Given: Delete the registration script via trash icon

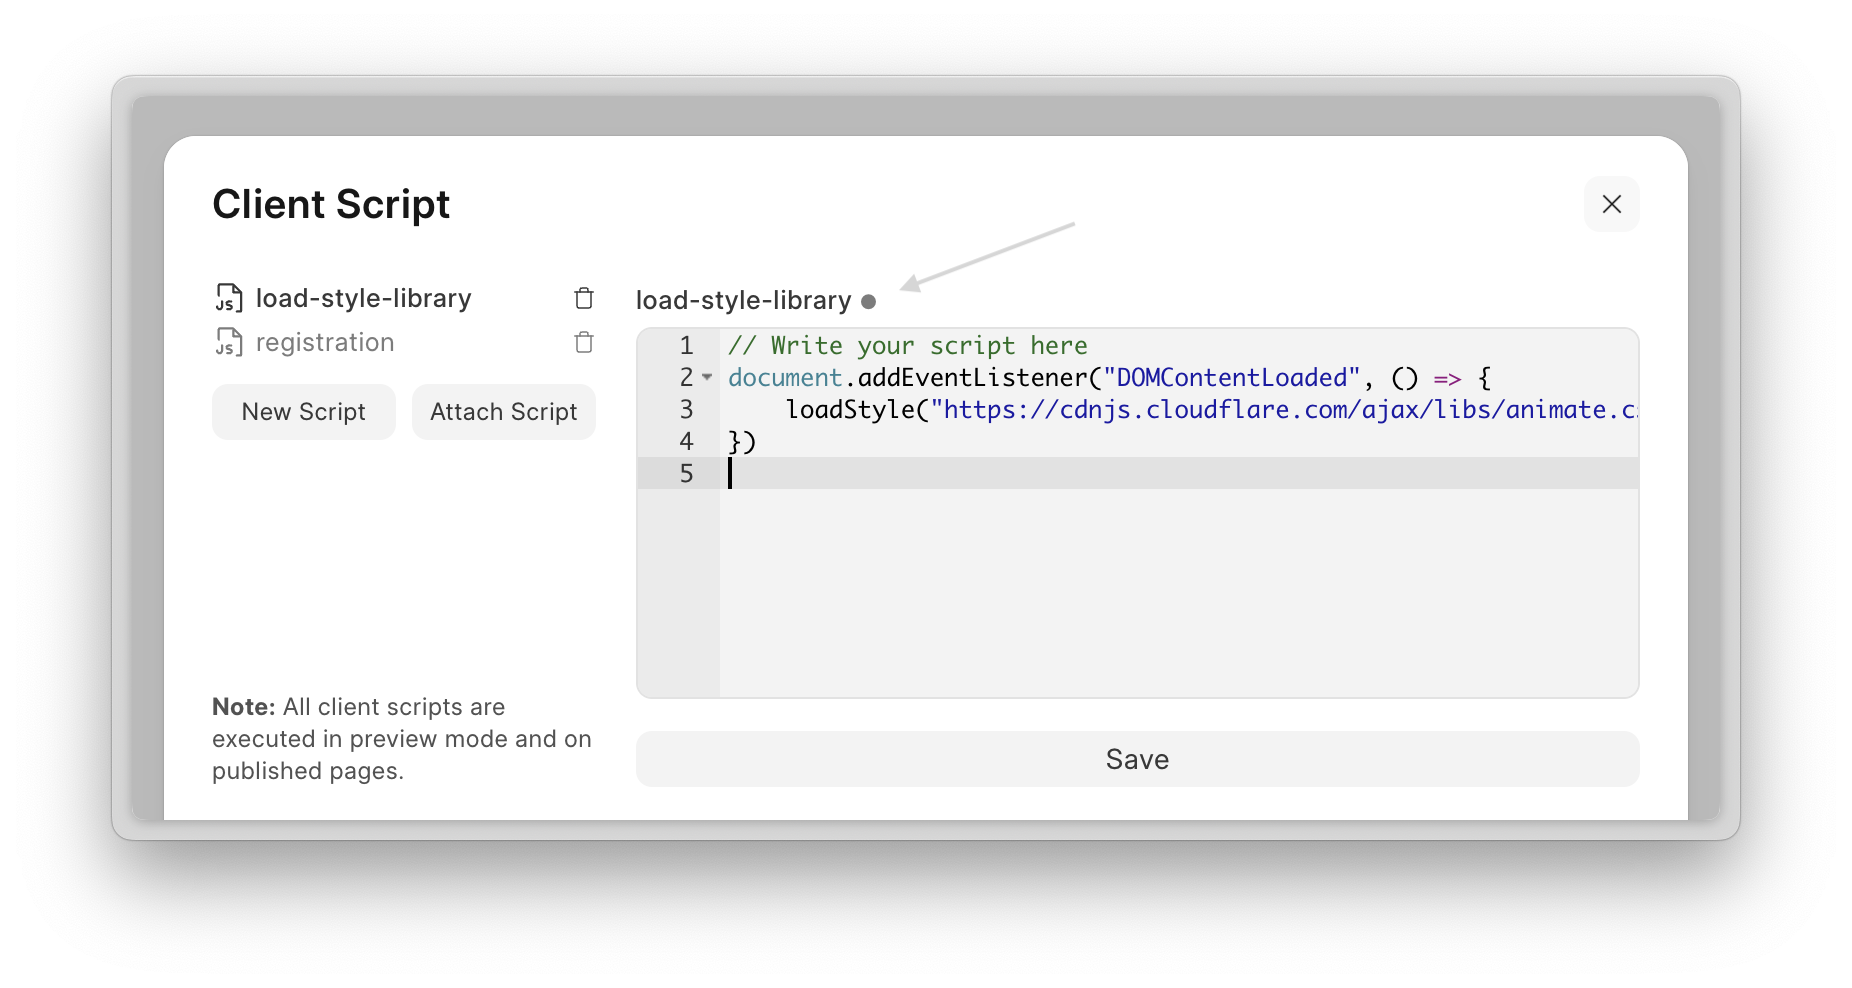Looking at the screenshot, I should [x=584, y=342].
